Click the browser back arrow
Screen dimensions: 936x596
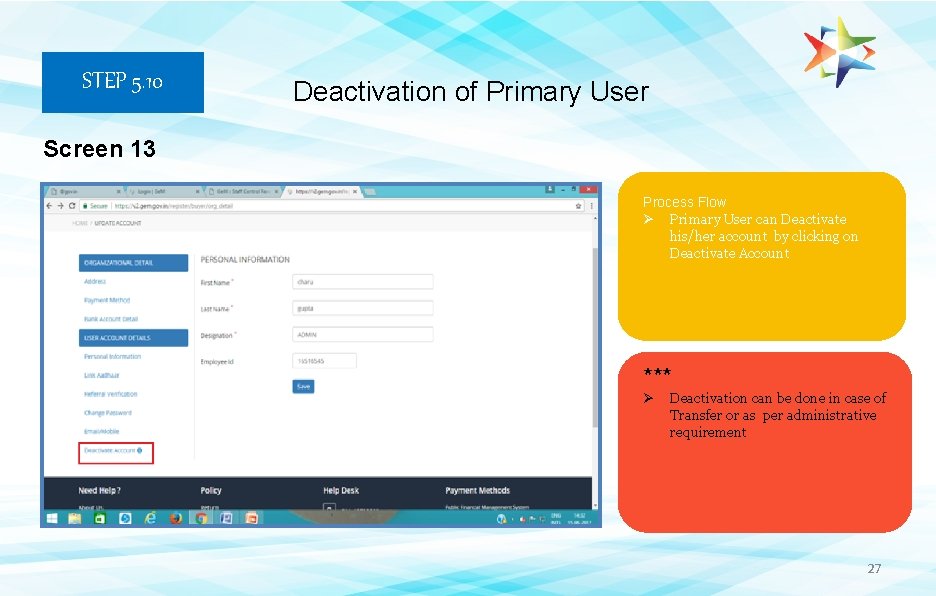[x=48, y=203]
